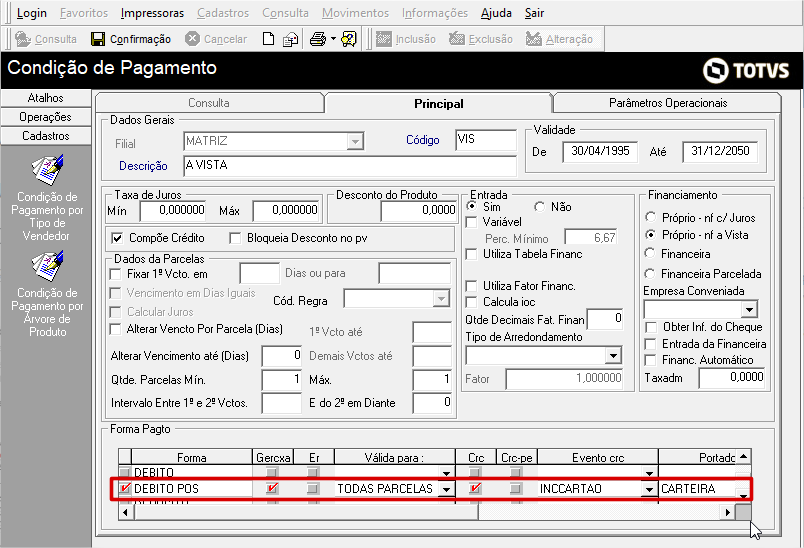Viewport: 804px width, 548px height.
Task: Open the Impressoras menu
Action: 152,13
